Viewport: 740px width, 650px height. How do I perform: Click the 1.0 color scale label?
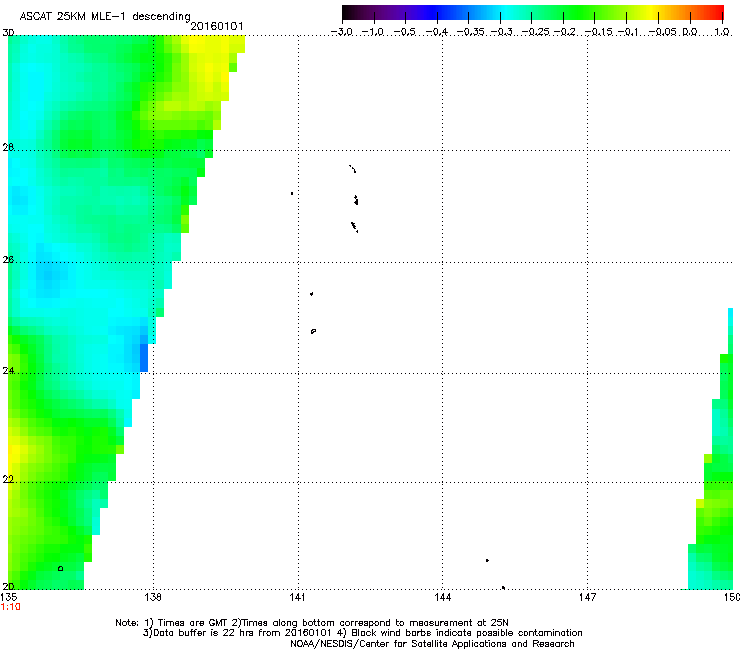point(722,32)
